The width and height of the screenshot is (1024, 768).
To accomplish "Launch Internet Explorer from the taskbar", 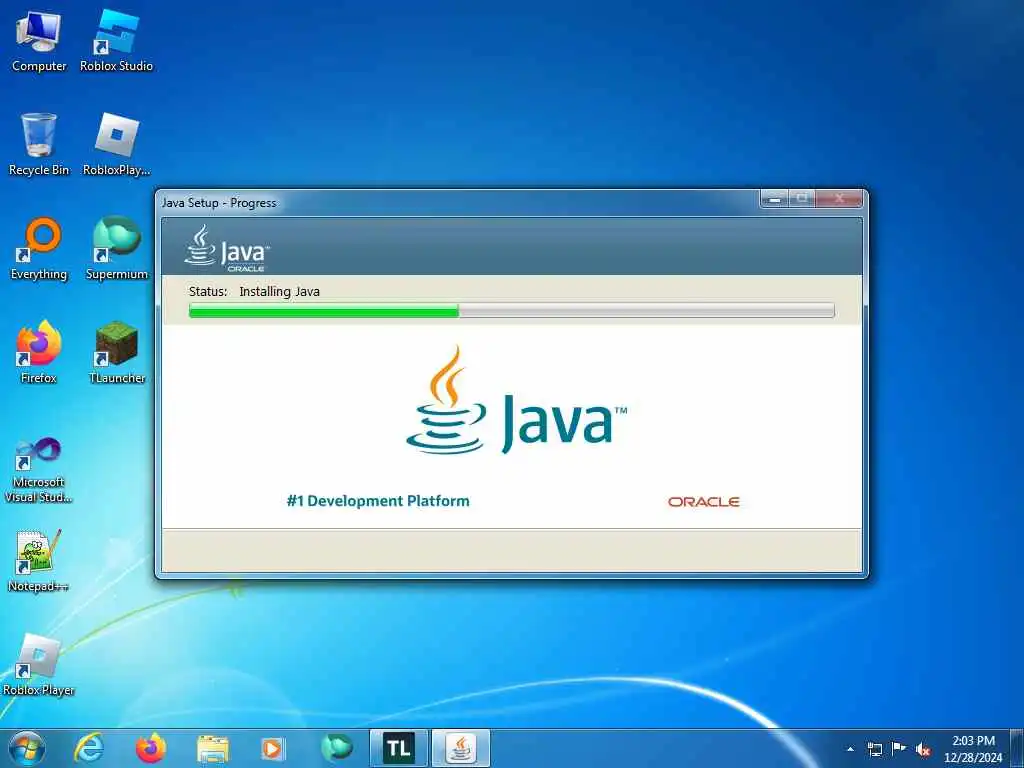I will [x=89, y=748].
